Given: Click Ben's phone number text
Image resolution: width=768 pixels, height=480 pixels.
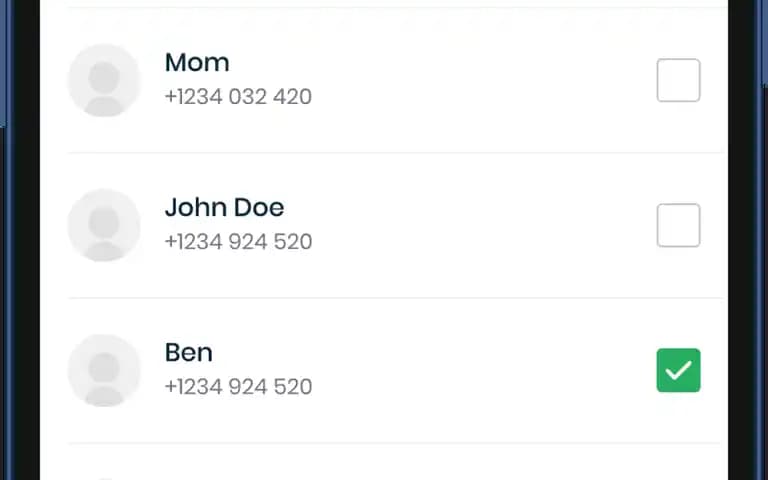Looking at the screenshot, I should point(239,386).
